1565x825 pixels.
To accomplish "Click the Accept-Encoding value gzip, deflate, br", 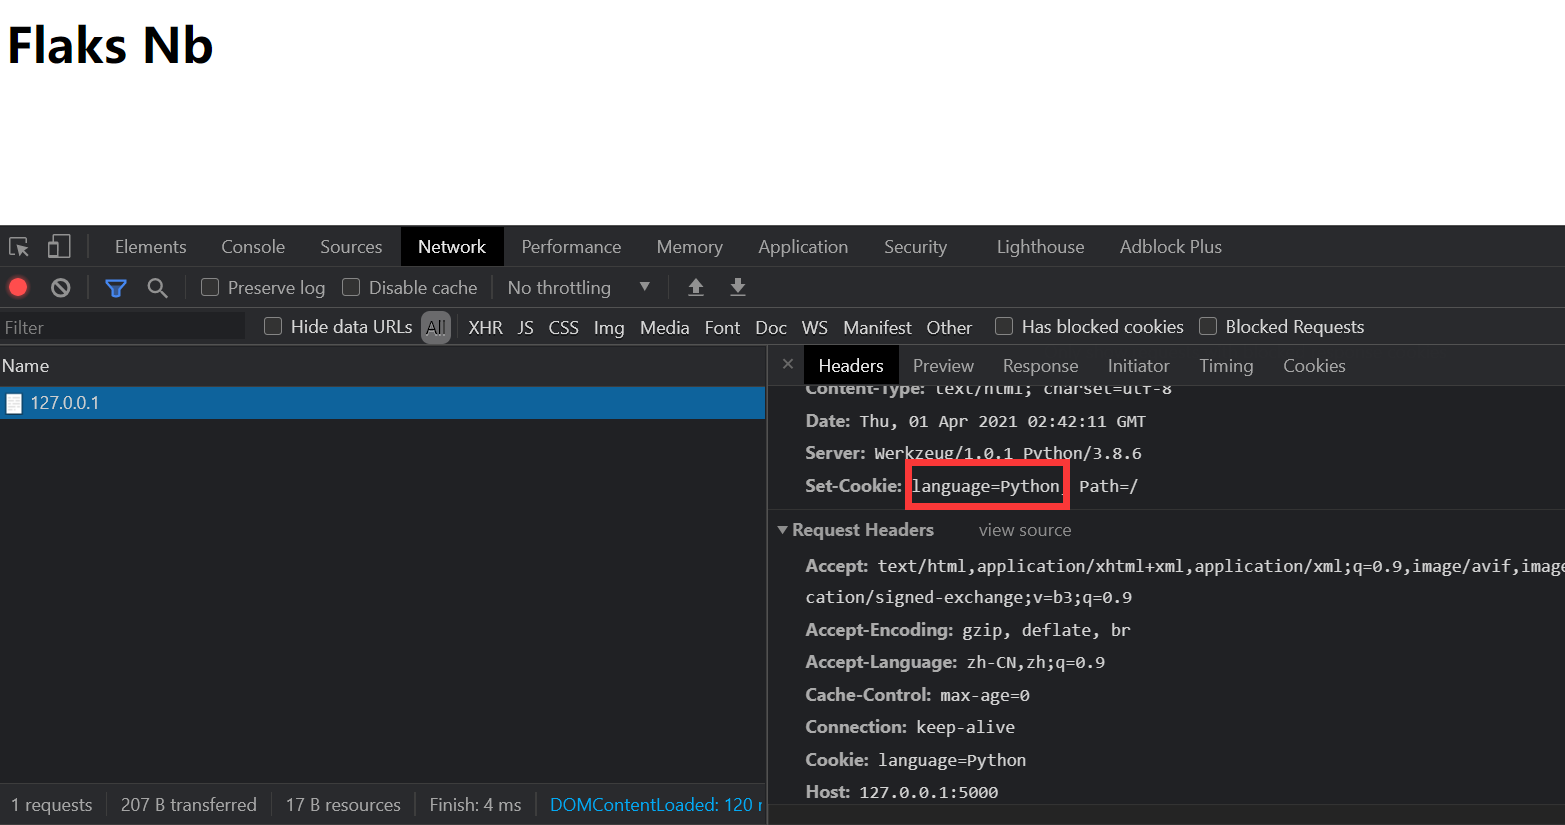I will (1046, 630).
